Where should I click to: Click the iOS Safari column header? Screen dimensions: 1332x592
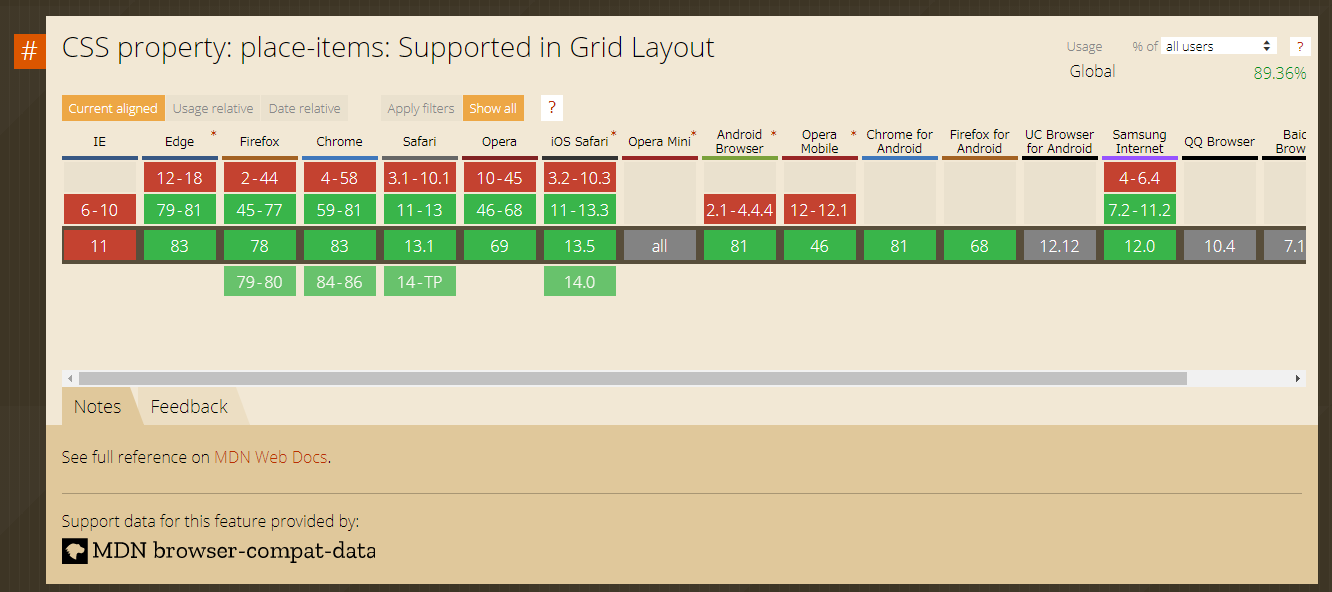click(x=580, y=142)
